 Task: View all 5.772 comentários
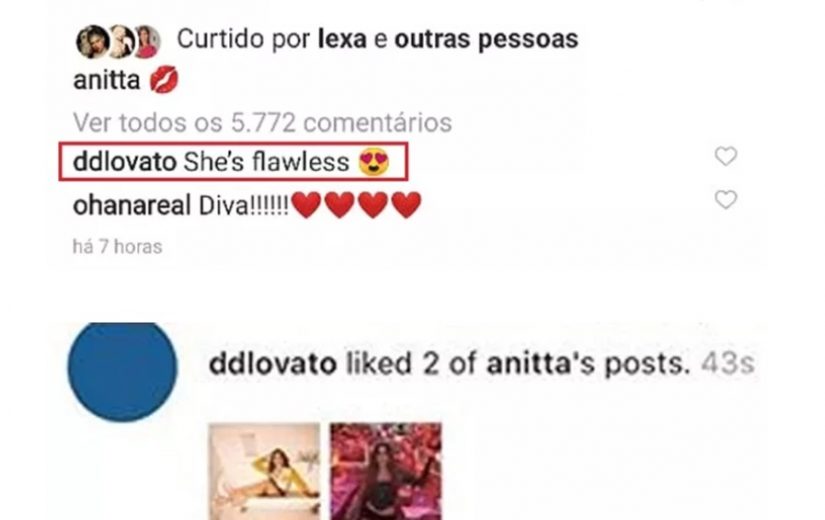pos(262,123)
